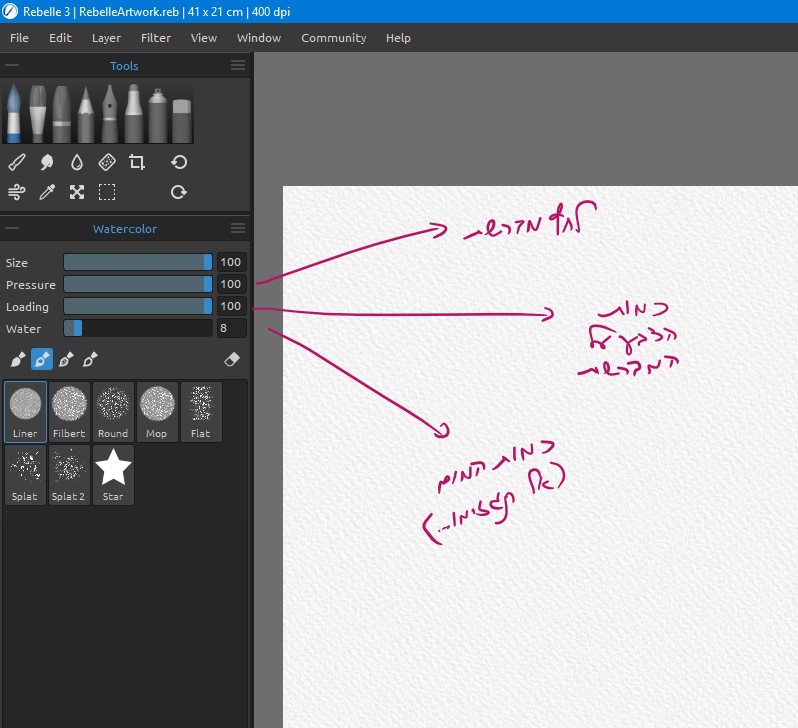This screenshot has height=728, width=798.
Task: Collapse the Tools panel via dash icon
Action: coord(12,65)
